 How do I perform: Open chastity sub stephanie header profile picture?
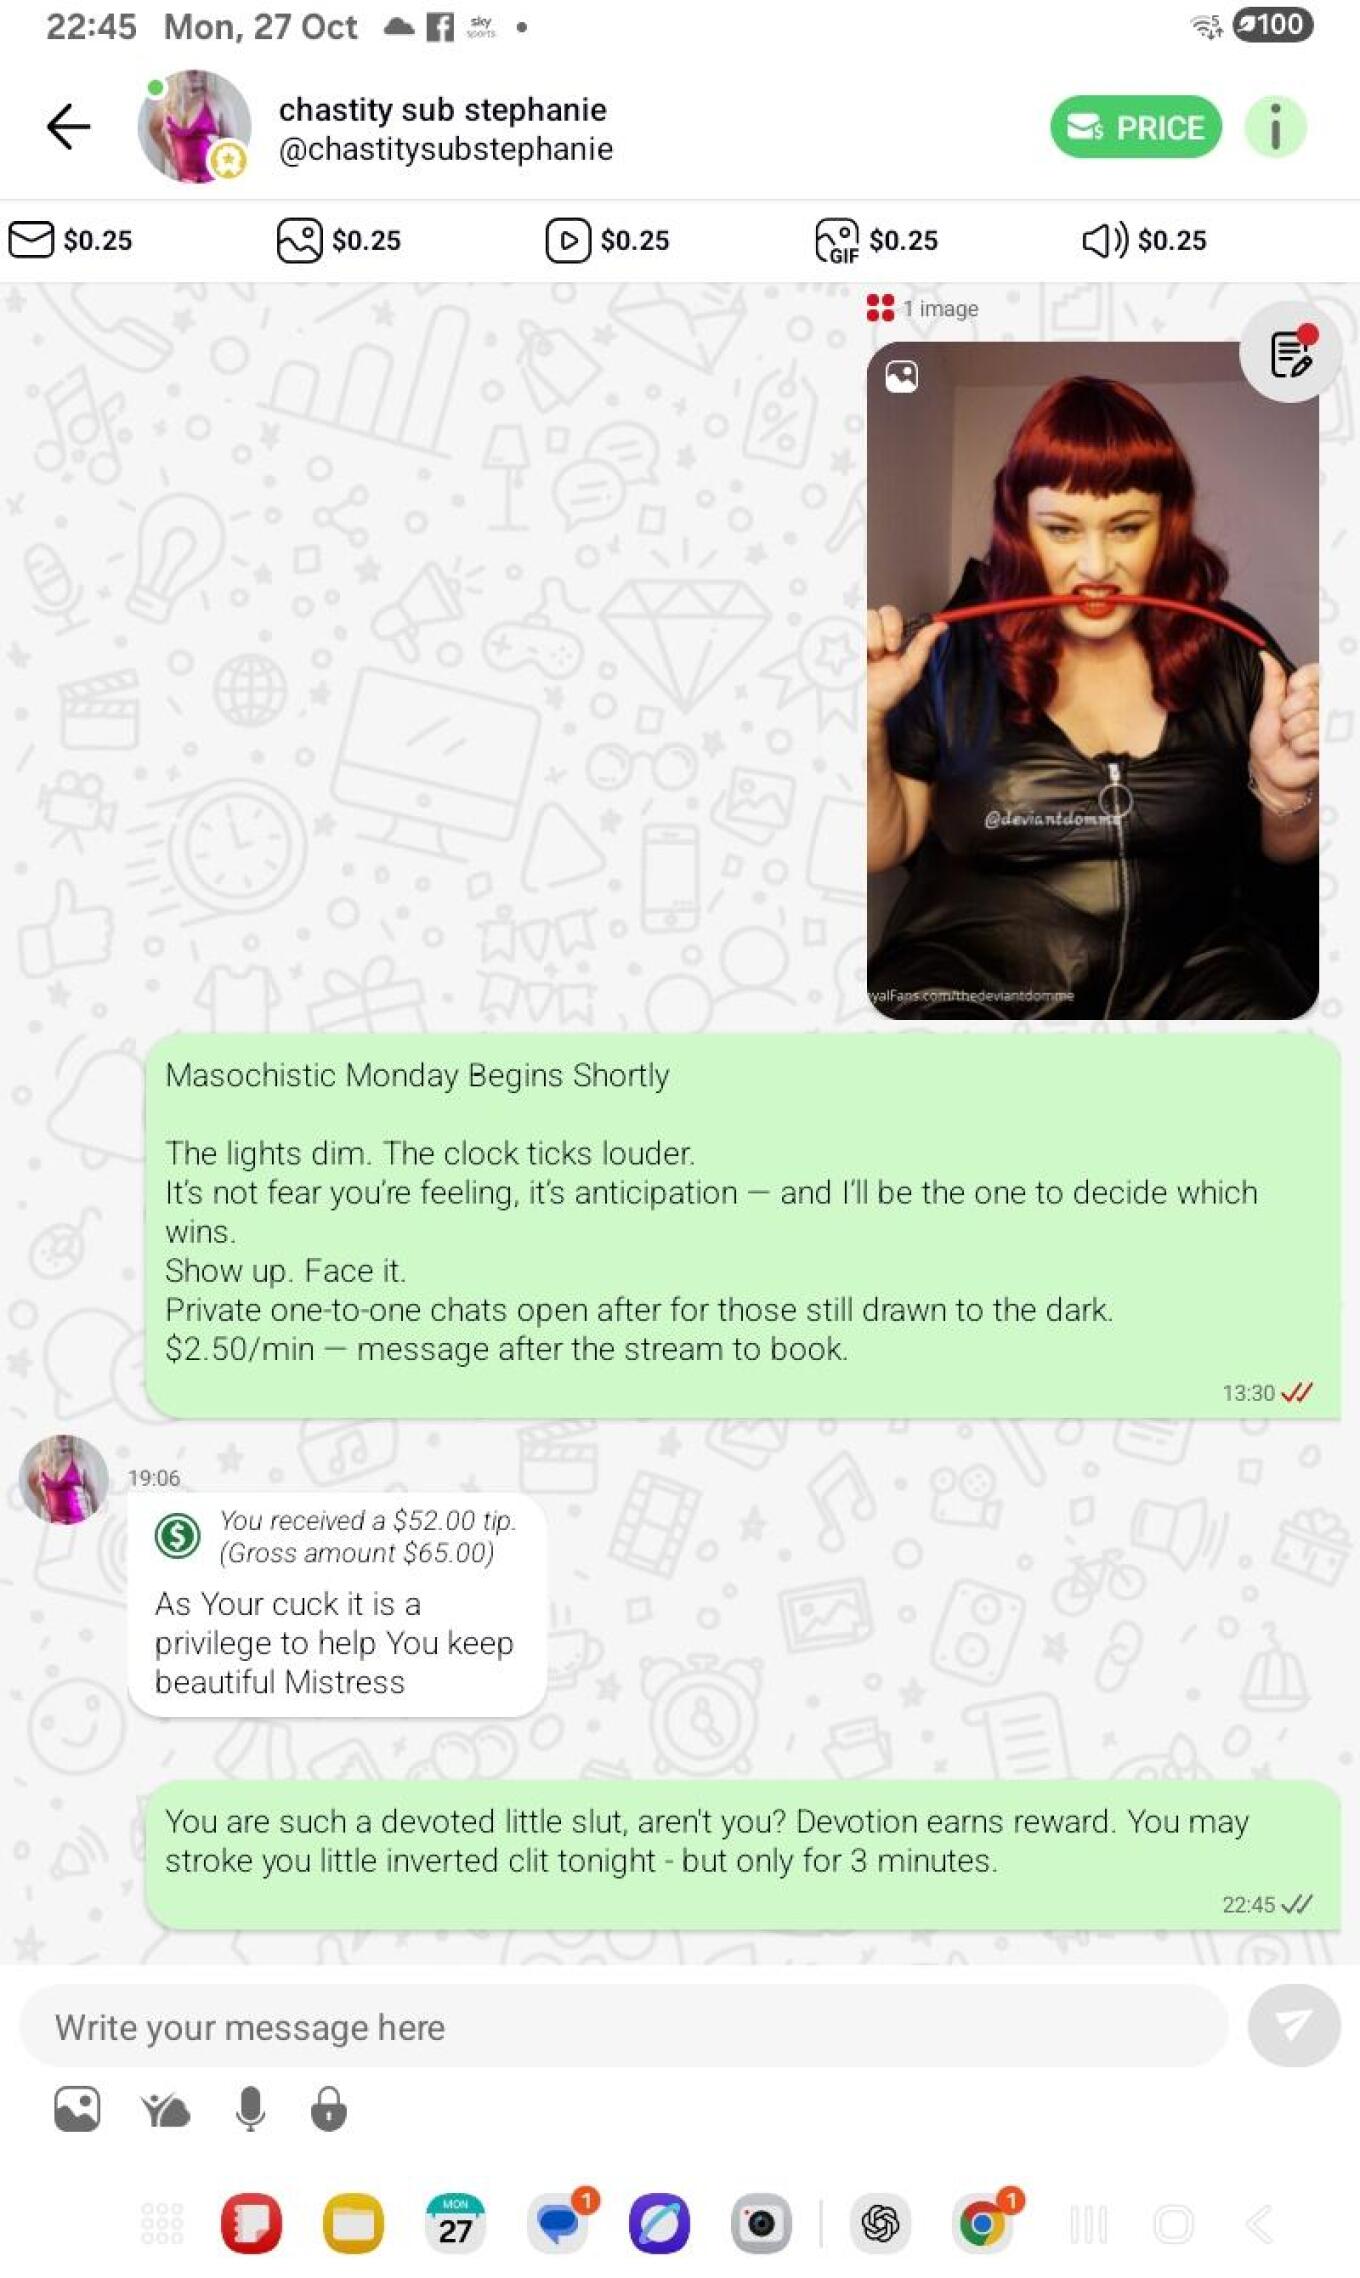[x=194, y=127]
